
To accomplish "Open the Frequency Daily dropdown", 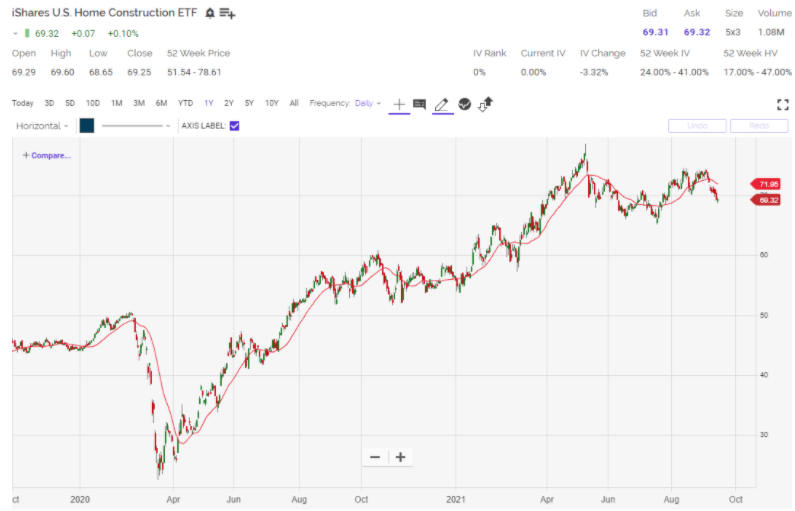I will pos(368,103).
